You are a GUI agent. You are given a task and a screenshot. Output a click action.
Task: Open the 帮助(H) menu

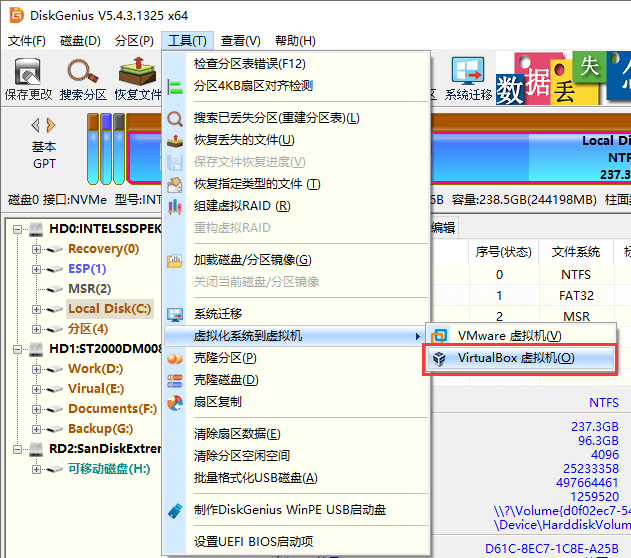click(x=295, y=41)
